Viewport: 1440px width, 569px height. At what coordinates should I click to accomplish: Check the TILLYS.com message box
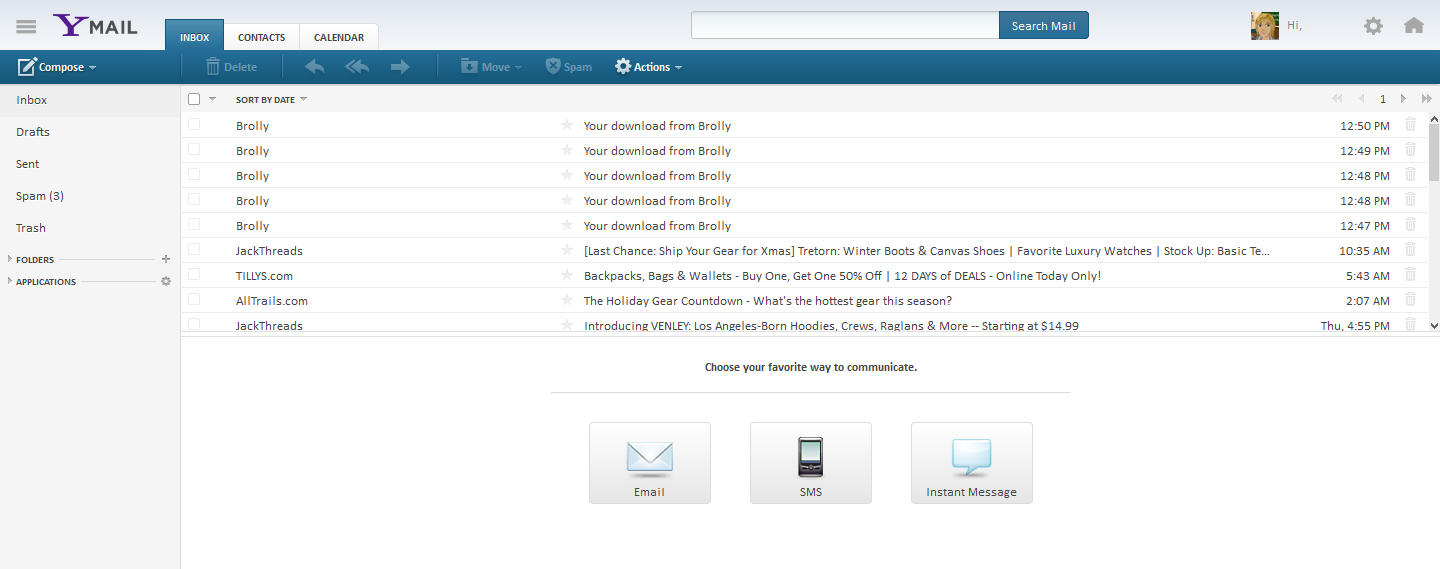point(194,274)
